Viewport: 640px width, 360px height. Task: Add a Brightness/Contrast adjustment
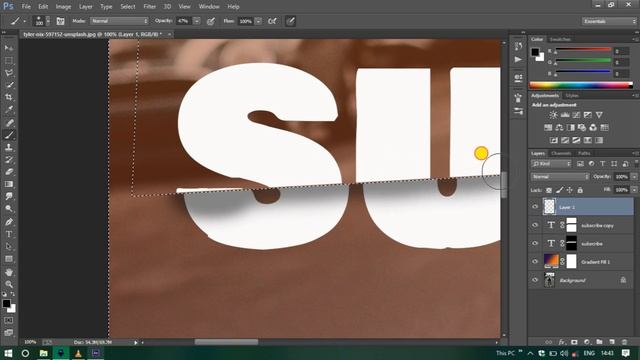pos(553,115)
